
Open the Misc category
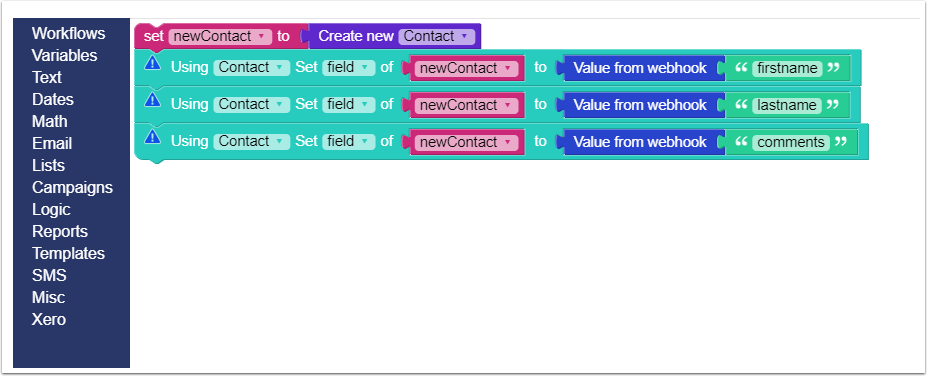48,297
